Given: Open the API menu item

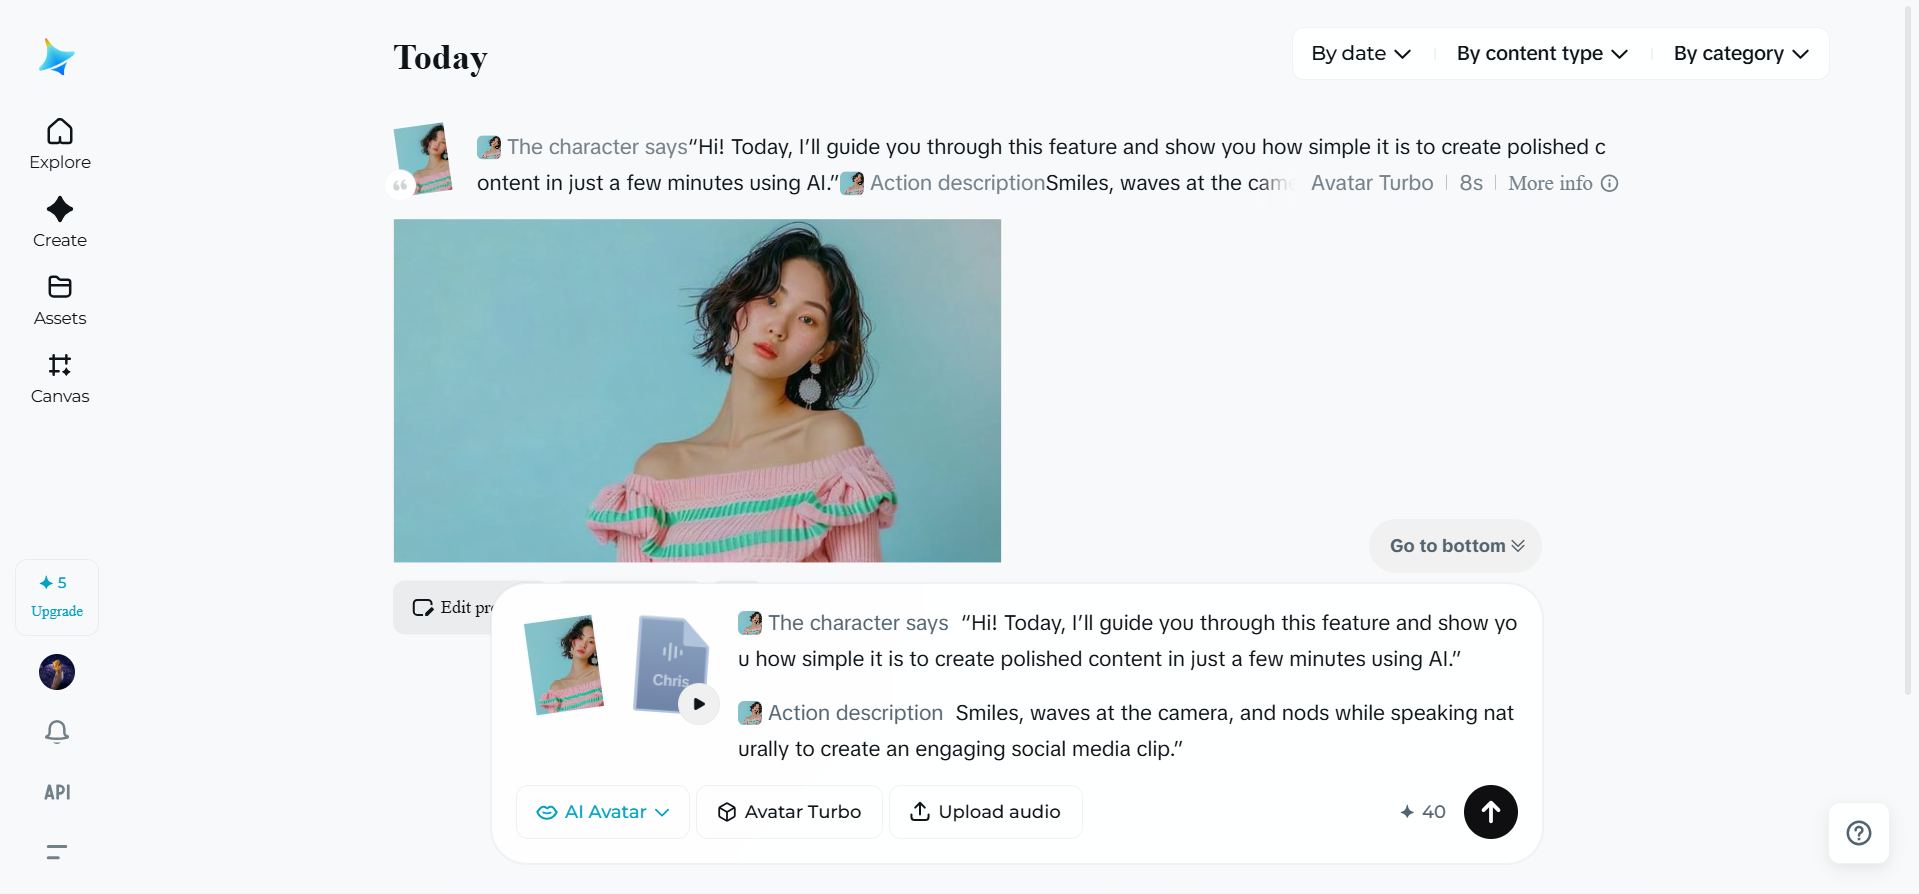Looking at the screenshot, I should pyautogui.click(x=57, y=792).
